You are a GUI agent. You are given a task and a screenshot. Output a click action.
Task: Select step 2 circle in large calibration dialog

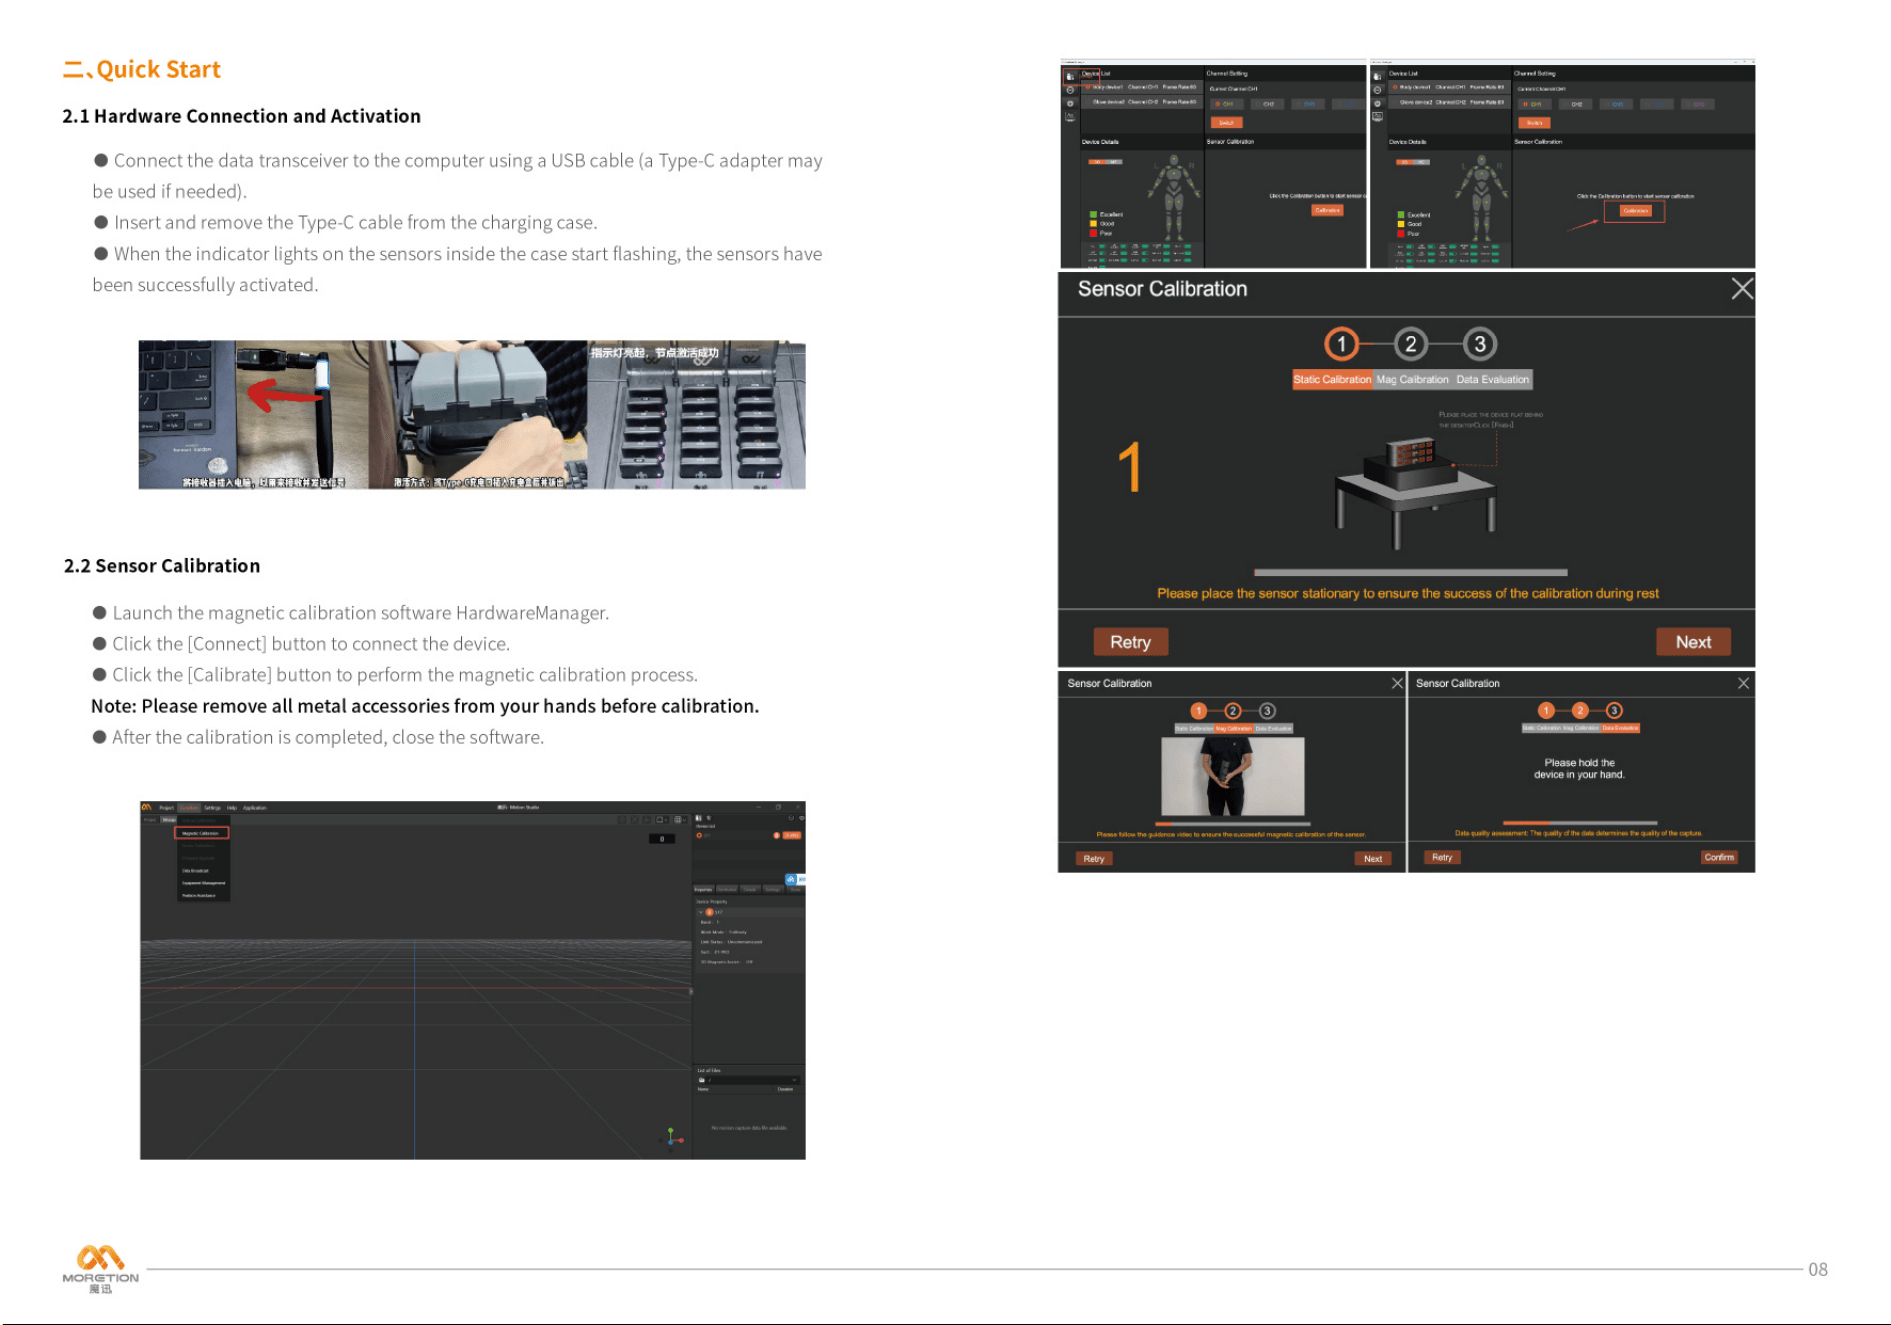tap(1410, 344)
